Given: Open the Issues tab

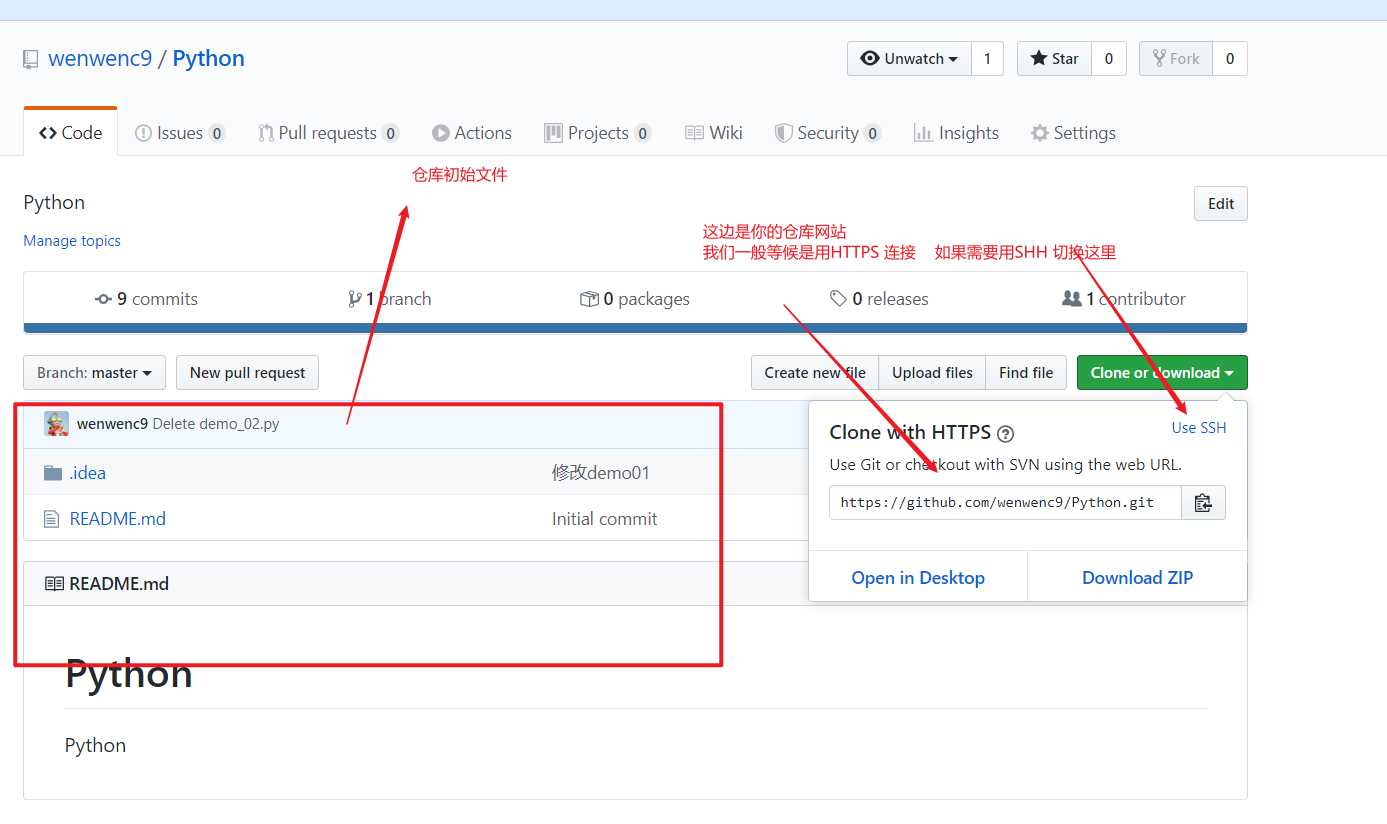Looking at the screenshot, I should tap(180, 133).
